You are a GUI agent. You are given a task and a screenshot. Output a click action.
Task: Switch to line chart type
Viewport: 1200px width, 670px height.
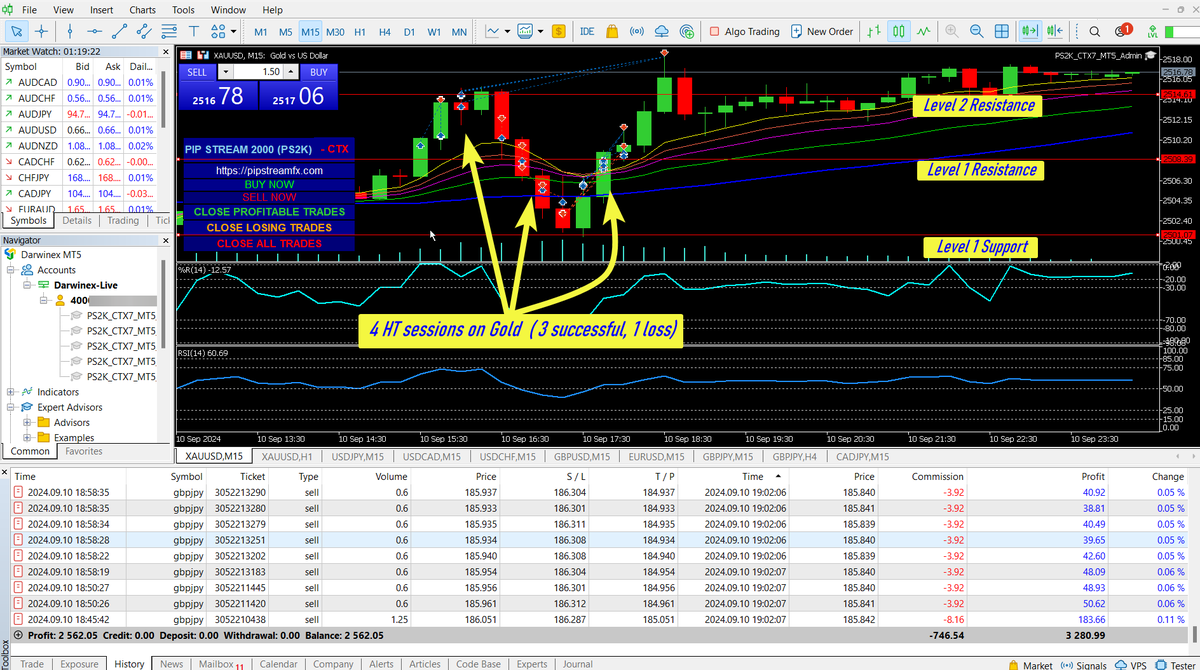pos(925,31)
